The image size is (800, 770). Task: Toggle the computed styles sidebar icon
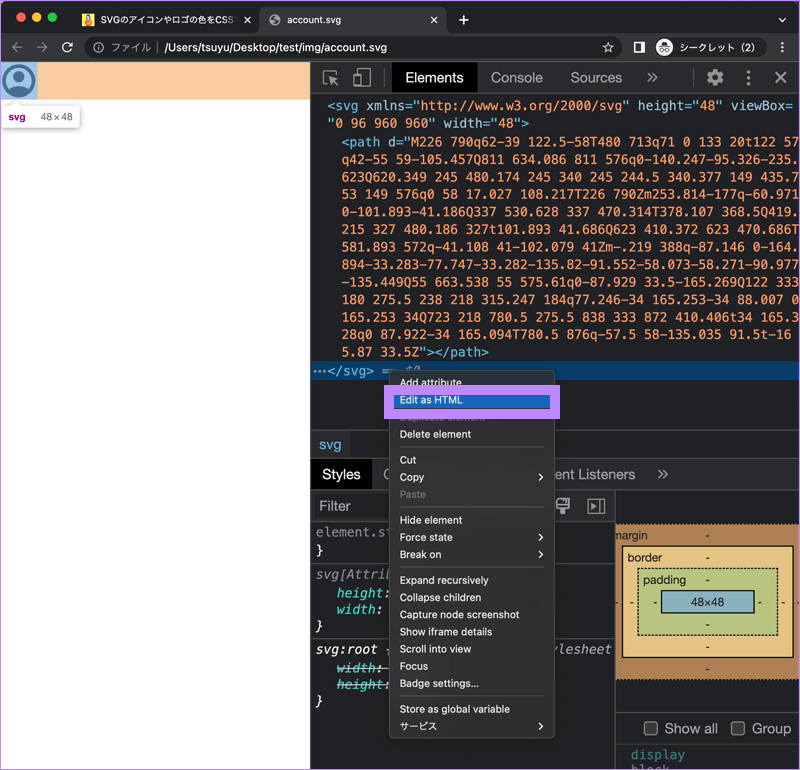point(596,506)
